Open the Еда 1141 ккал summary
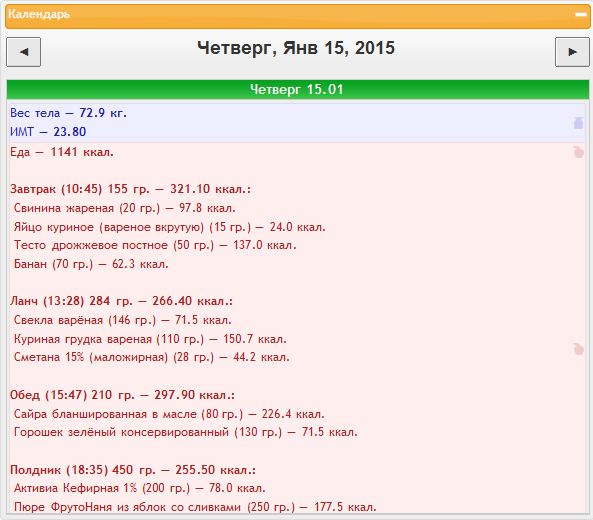 [x=62, y=152]
